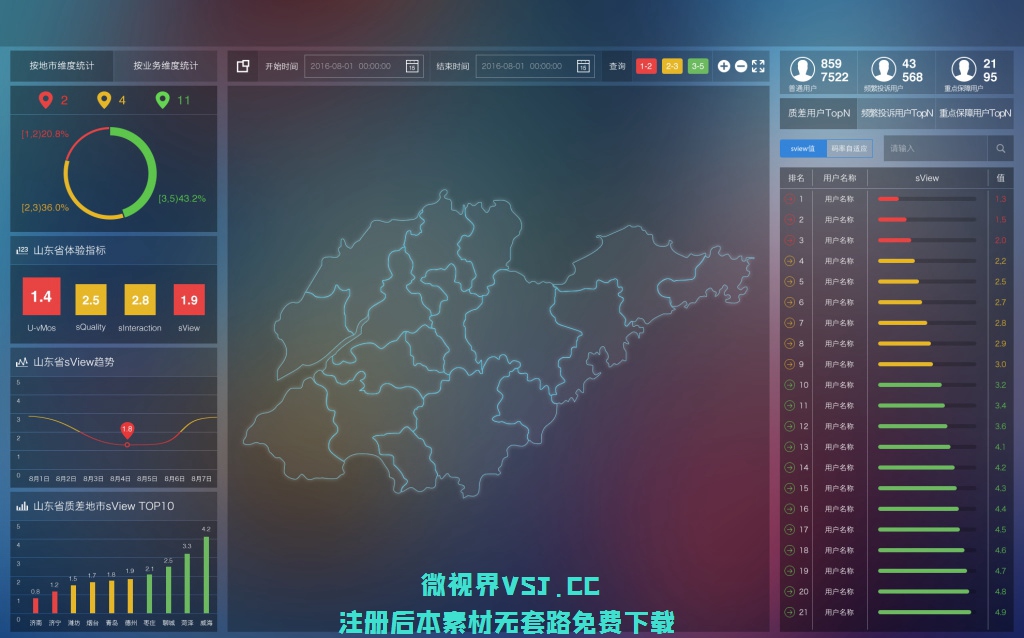The width and height of the screenshot is (1024, 638).
Task: Click the 查询 query button
Action: pyautogui.click(x=617, y=66)
